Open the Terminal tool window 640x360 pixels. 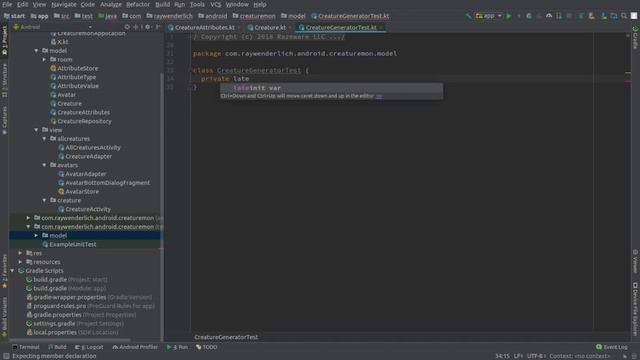pyautogui.click(x=26, y=347)
